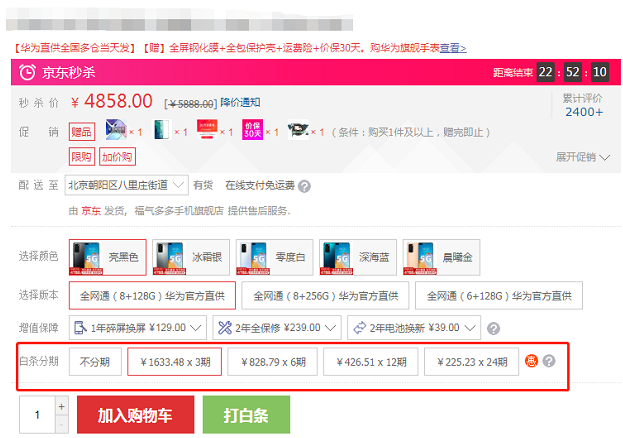Open the 2年全保修 ¥239.00 dropdown
Screen dimensions: 623x438
[277, 328]
